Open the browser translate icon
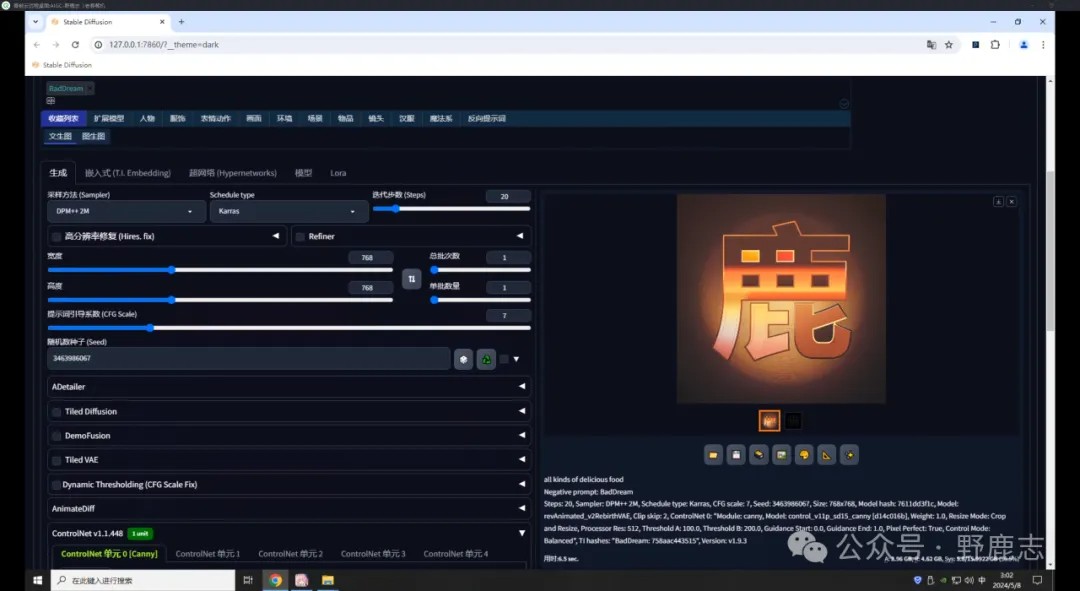 931,45
